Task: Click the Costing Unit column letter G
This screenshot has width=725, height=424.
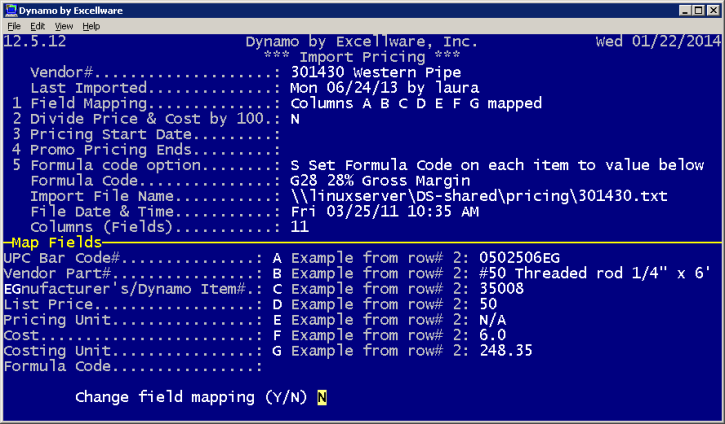Action: tap(277, 351)
